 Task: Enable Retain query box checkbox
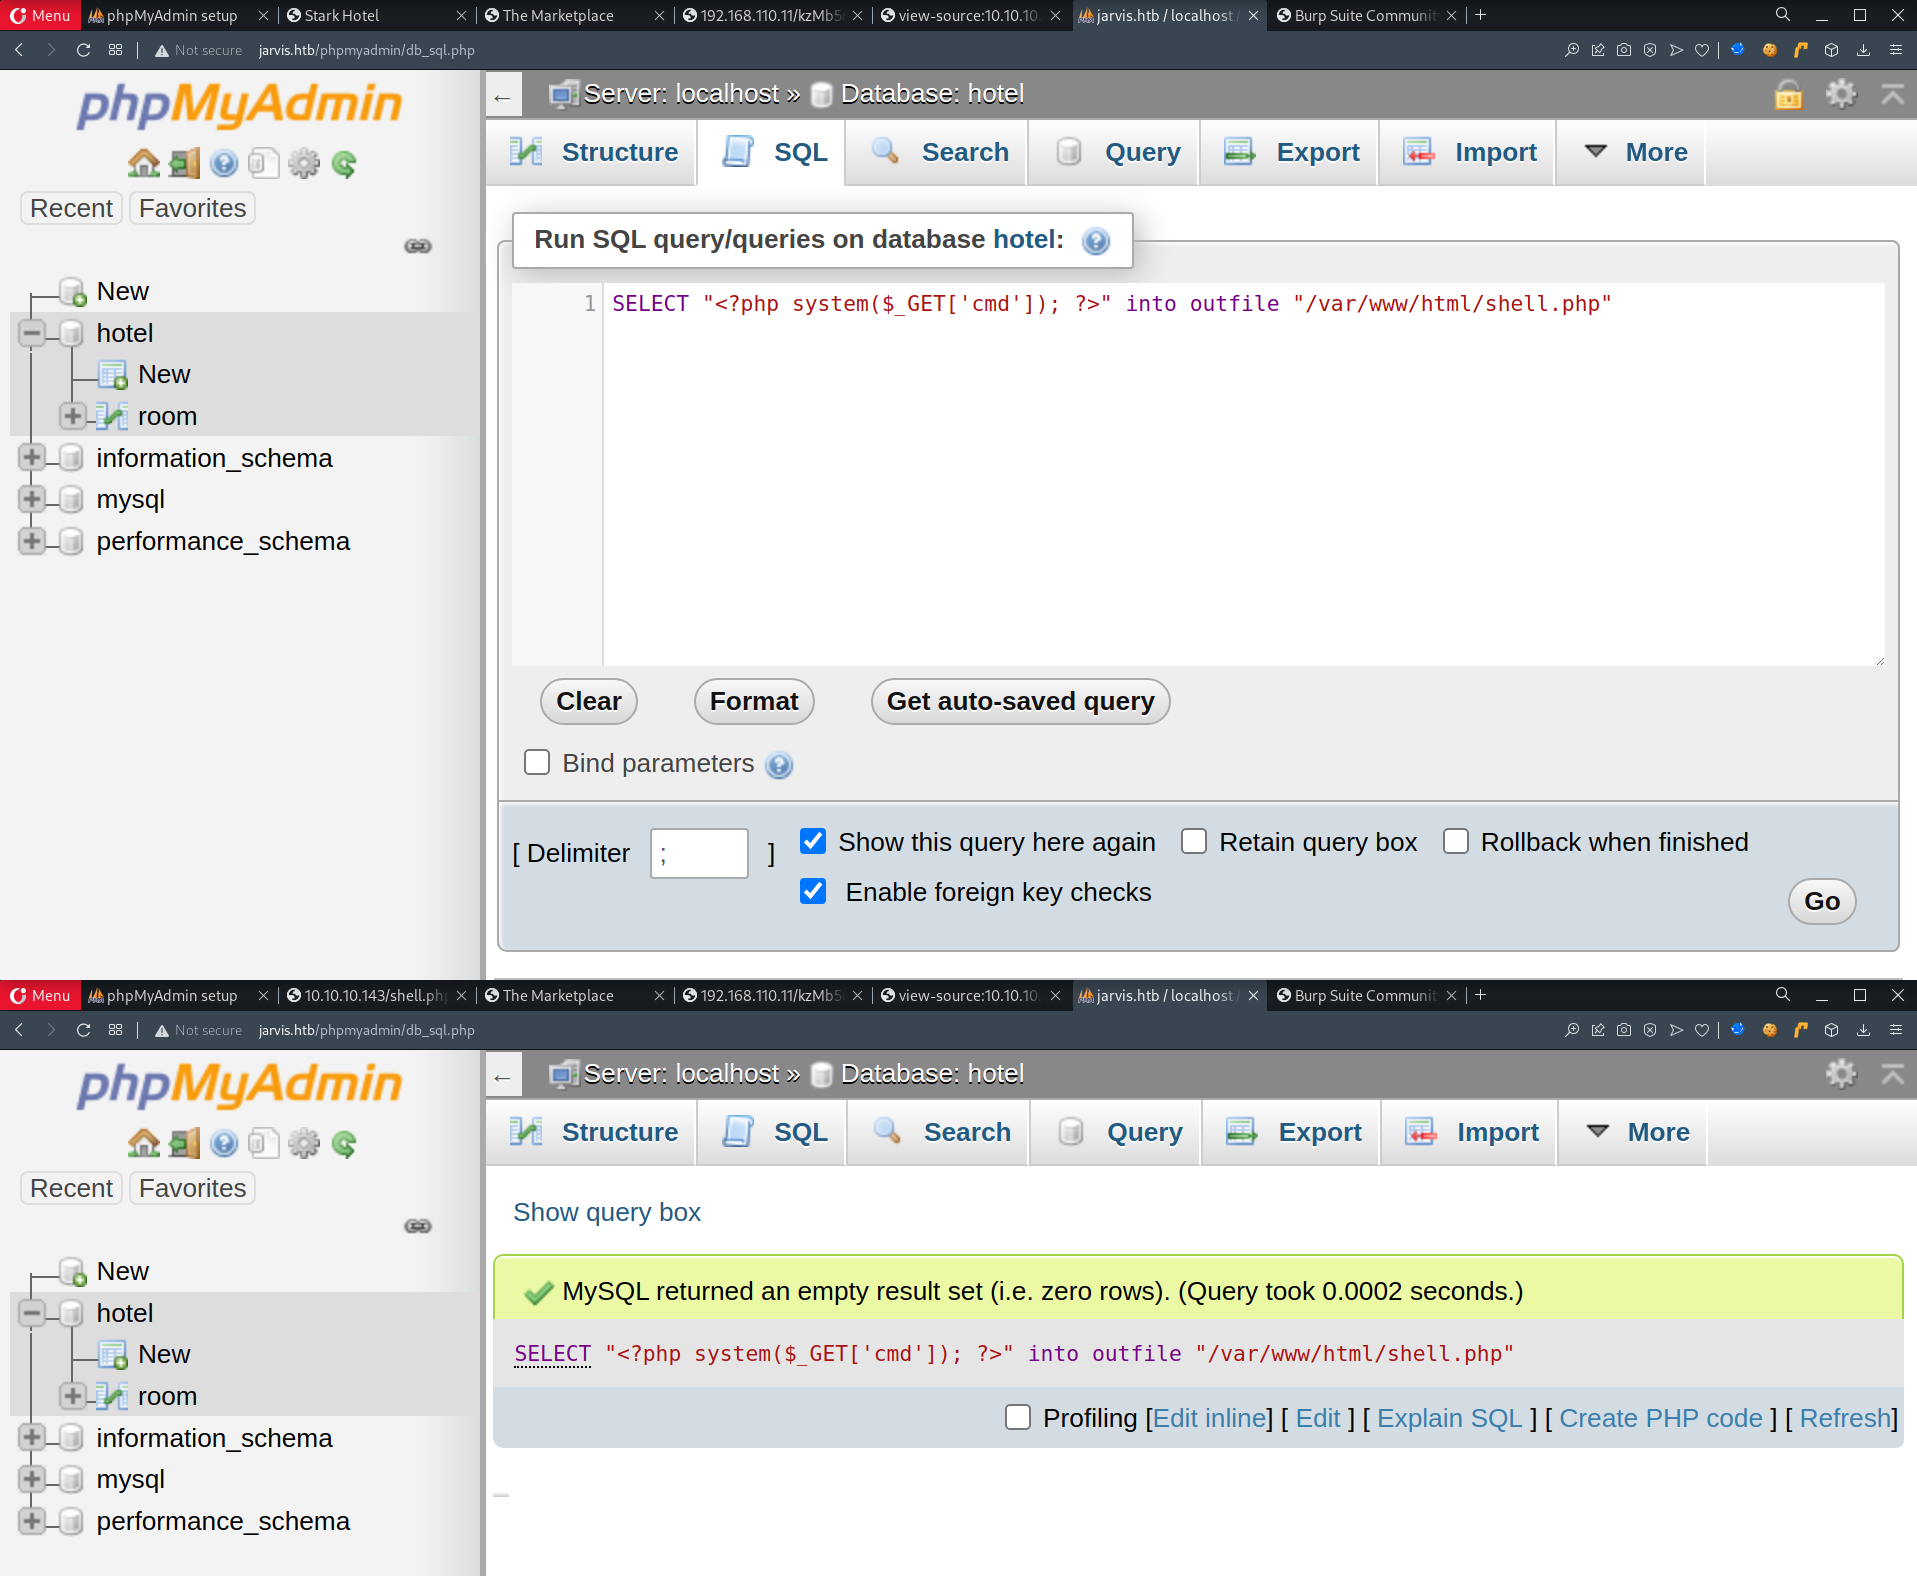(1194, 841)
